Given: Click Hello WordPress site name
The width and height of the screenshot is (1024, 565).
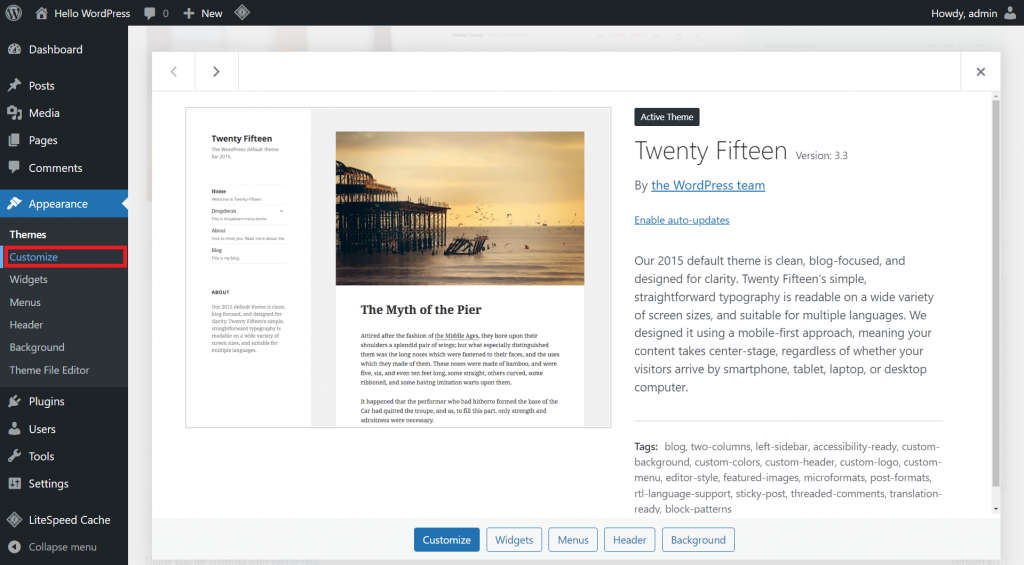Looking at the screenshot, I should point(92,13).
